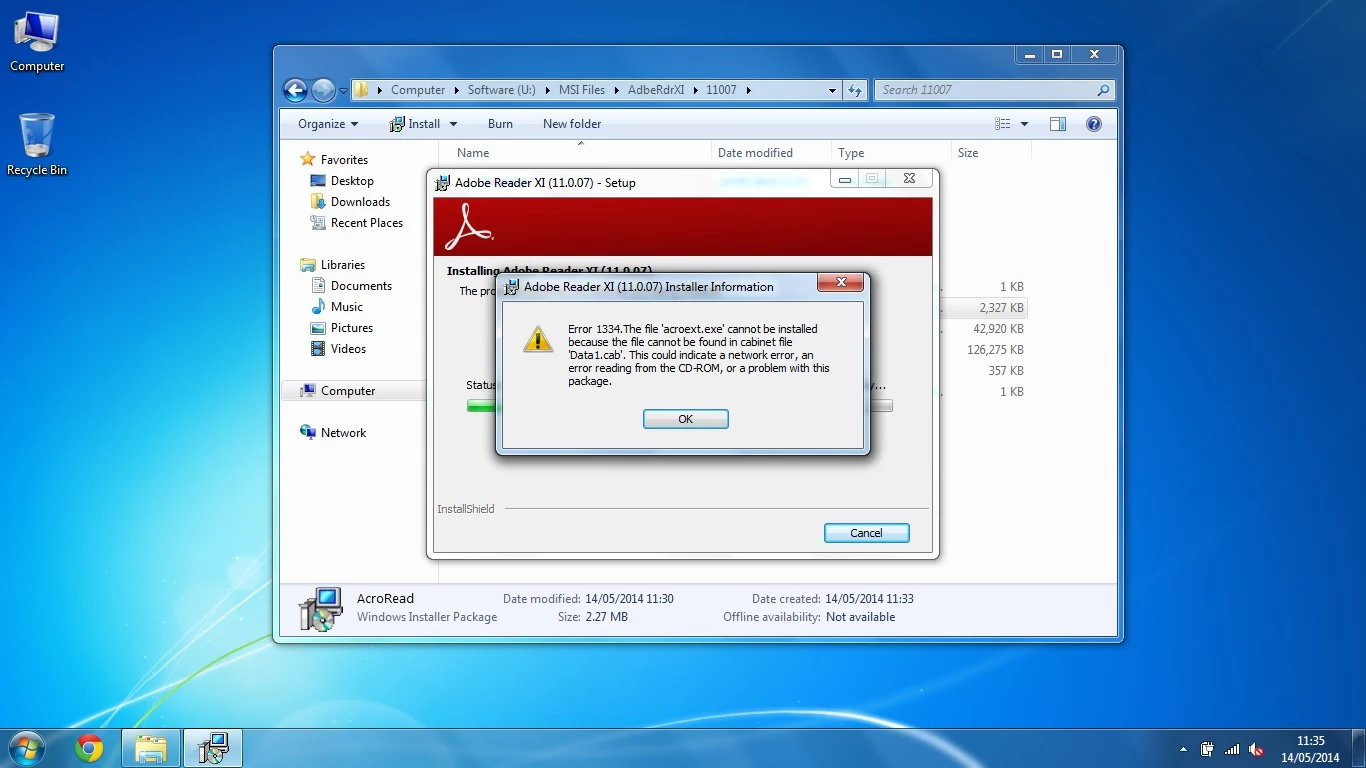The image size is (1366, 768).
Task: Click the Recycle Bin desktop icon
Action: [x=37, y=145]
